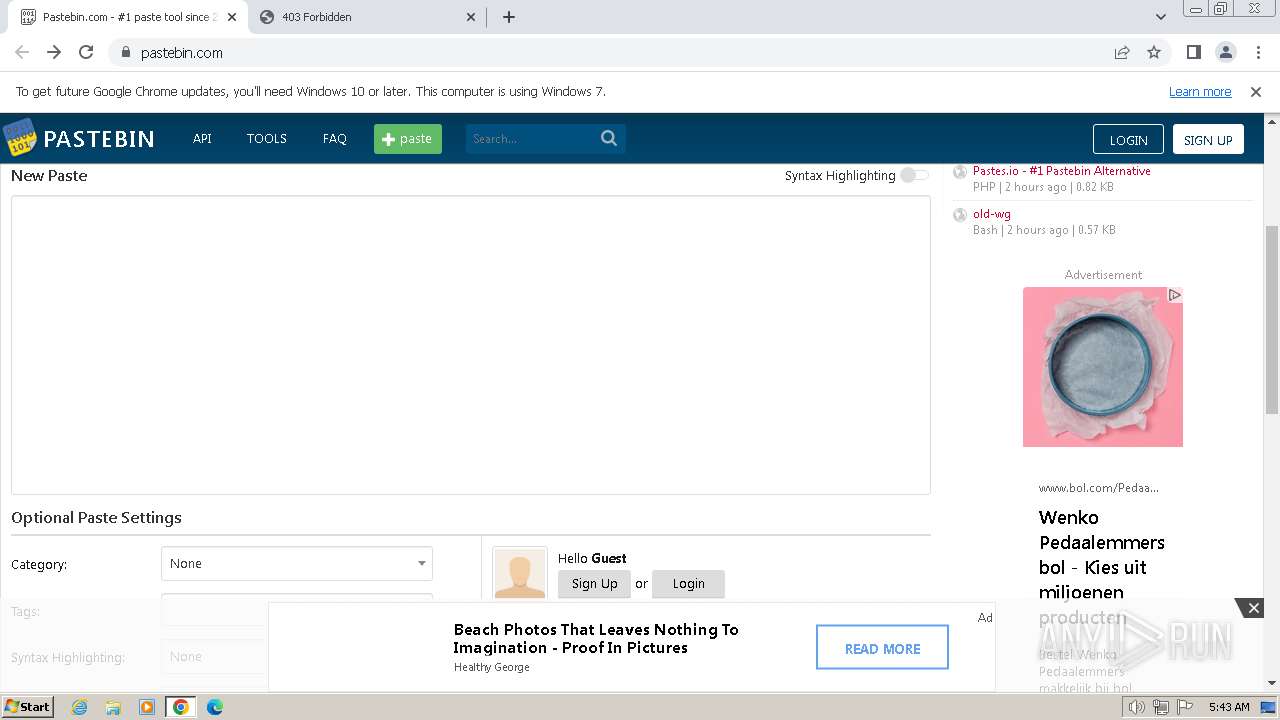Switch to the Pastebin.com tab

coord(128,17)
